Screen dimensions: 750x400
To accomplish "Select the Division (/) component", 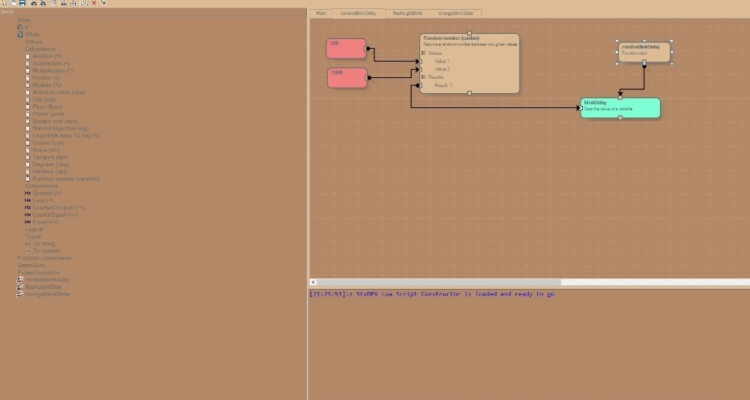I will (x=46, y=78).
